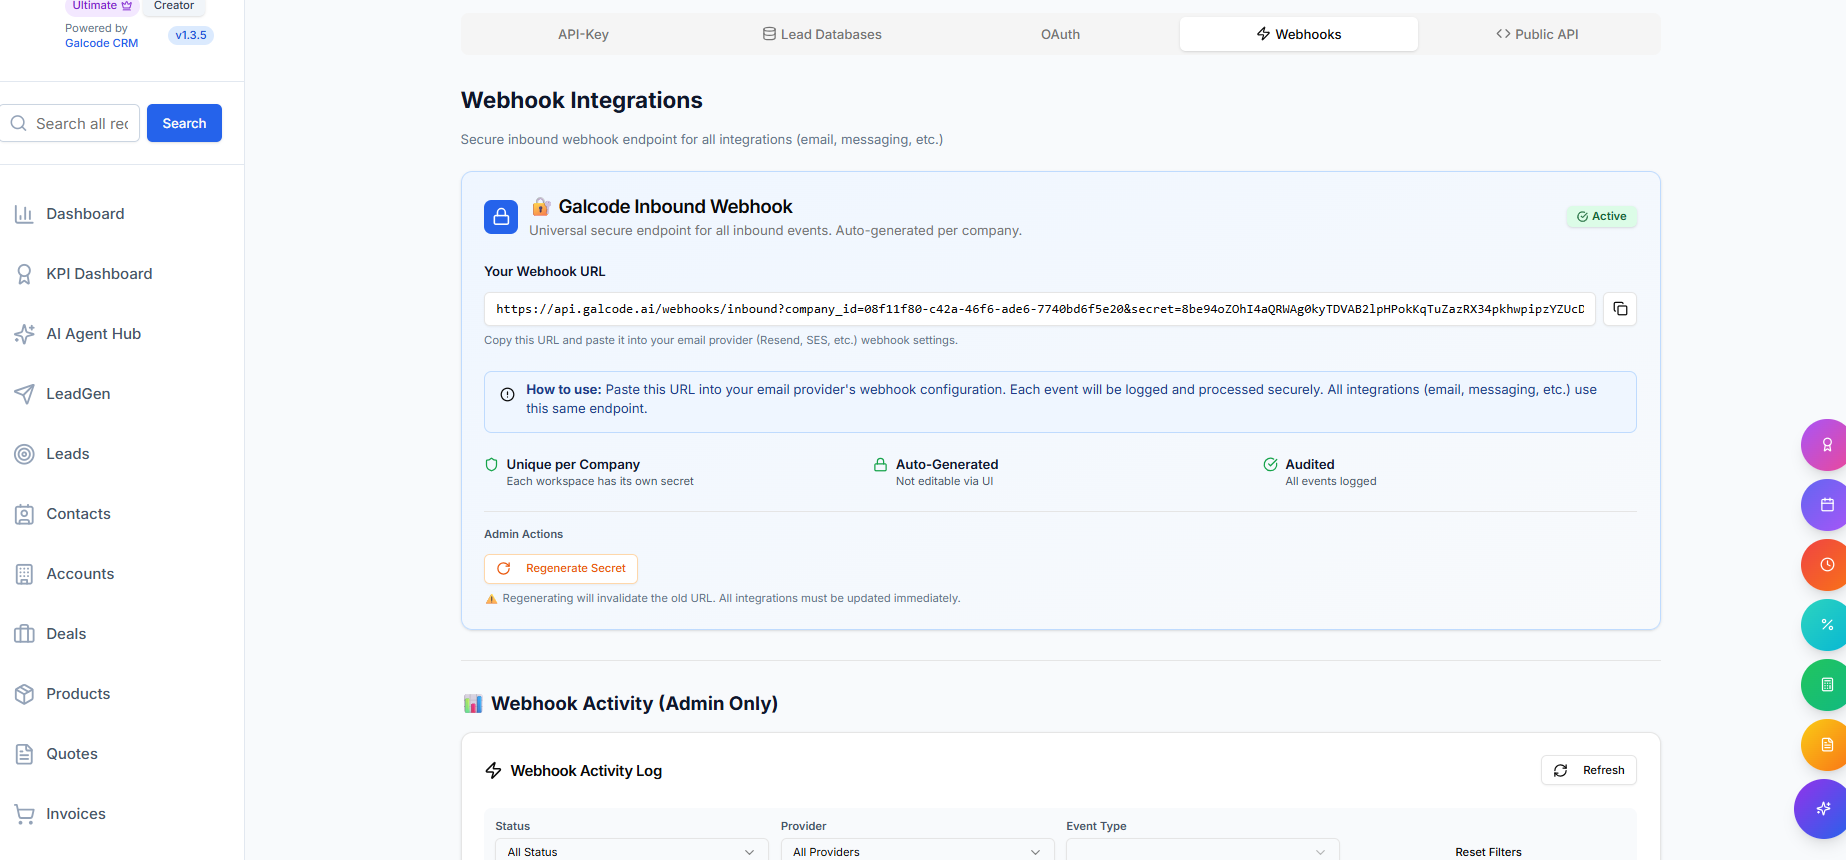
Task: Click the 'Unique per Company' label
Action: [x=573, y=464]
